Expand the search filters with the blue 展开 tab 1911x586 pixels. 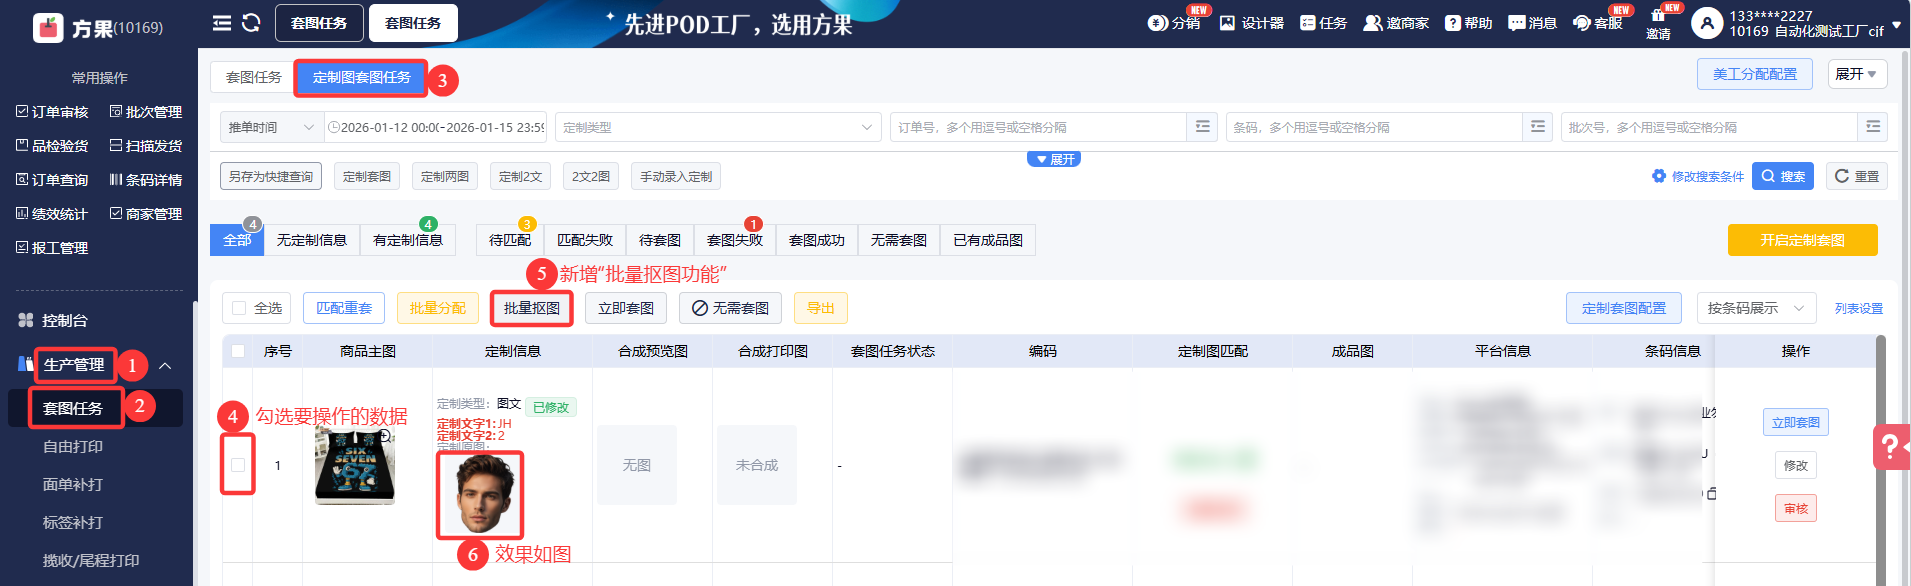(x=1054, y=159)
